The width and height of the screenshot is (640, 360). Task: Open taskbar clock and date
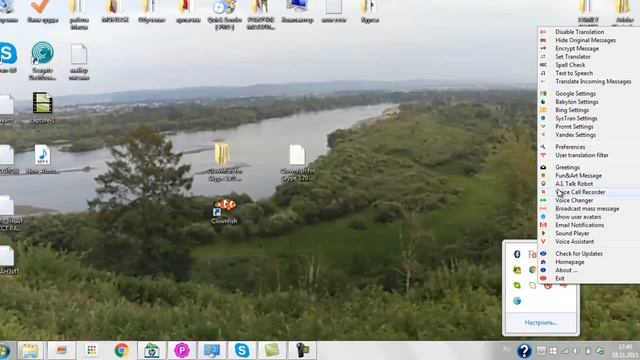(x=624, y=351)
